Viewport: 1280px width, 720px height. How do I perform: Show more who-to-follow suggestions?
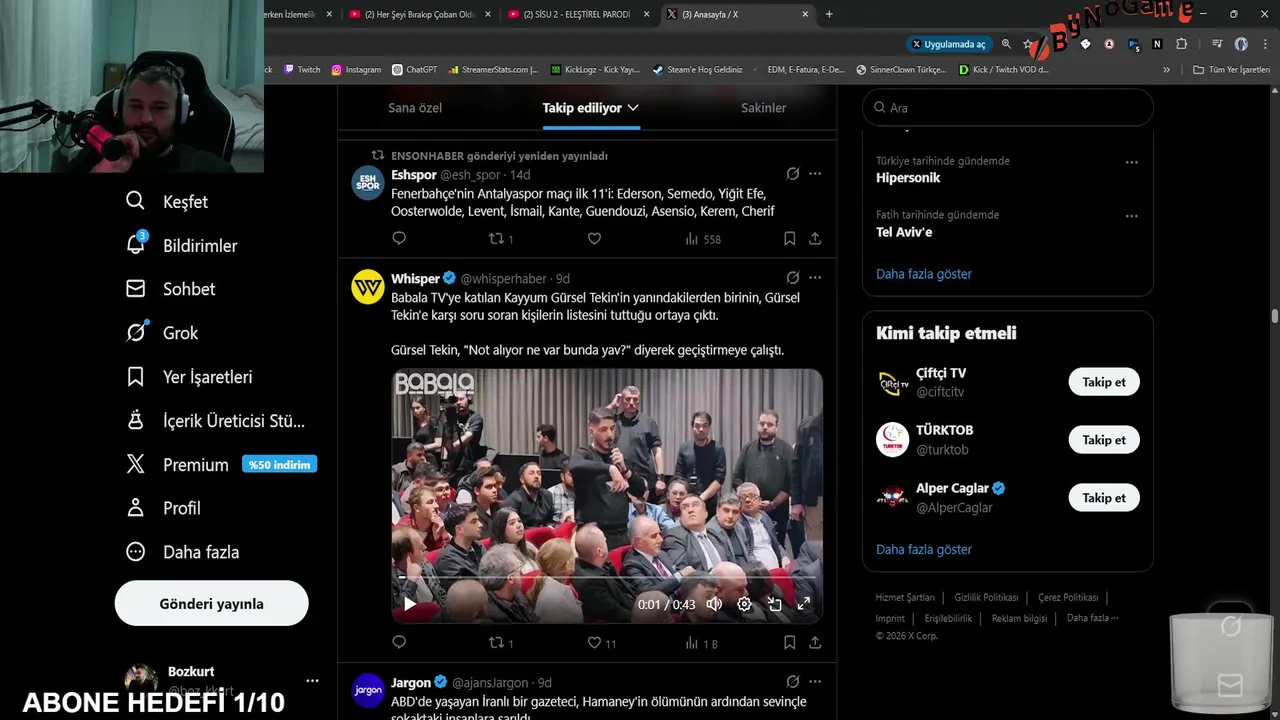pos(924,550)
